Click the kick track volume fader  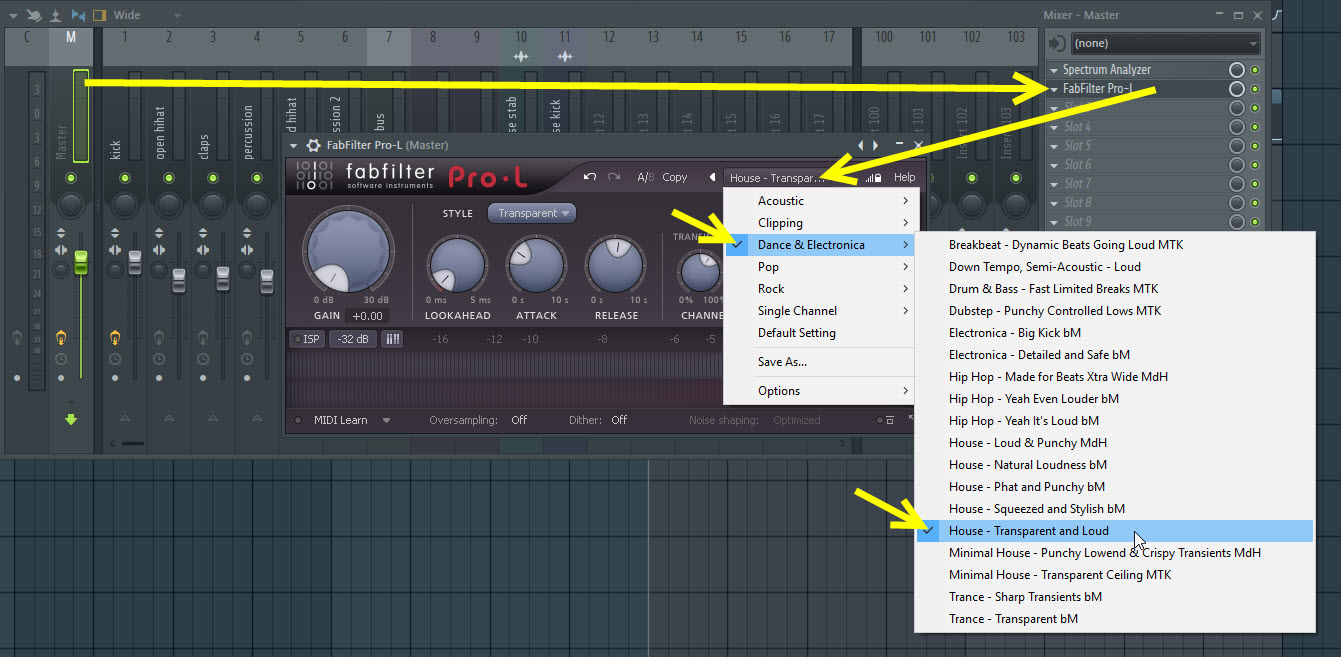[x=135, y=262]
